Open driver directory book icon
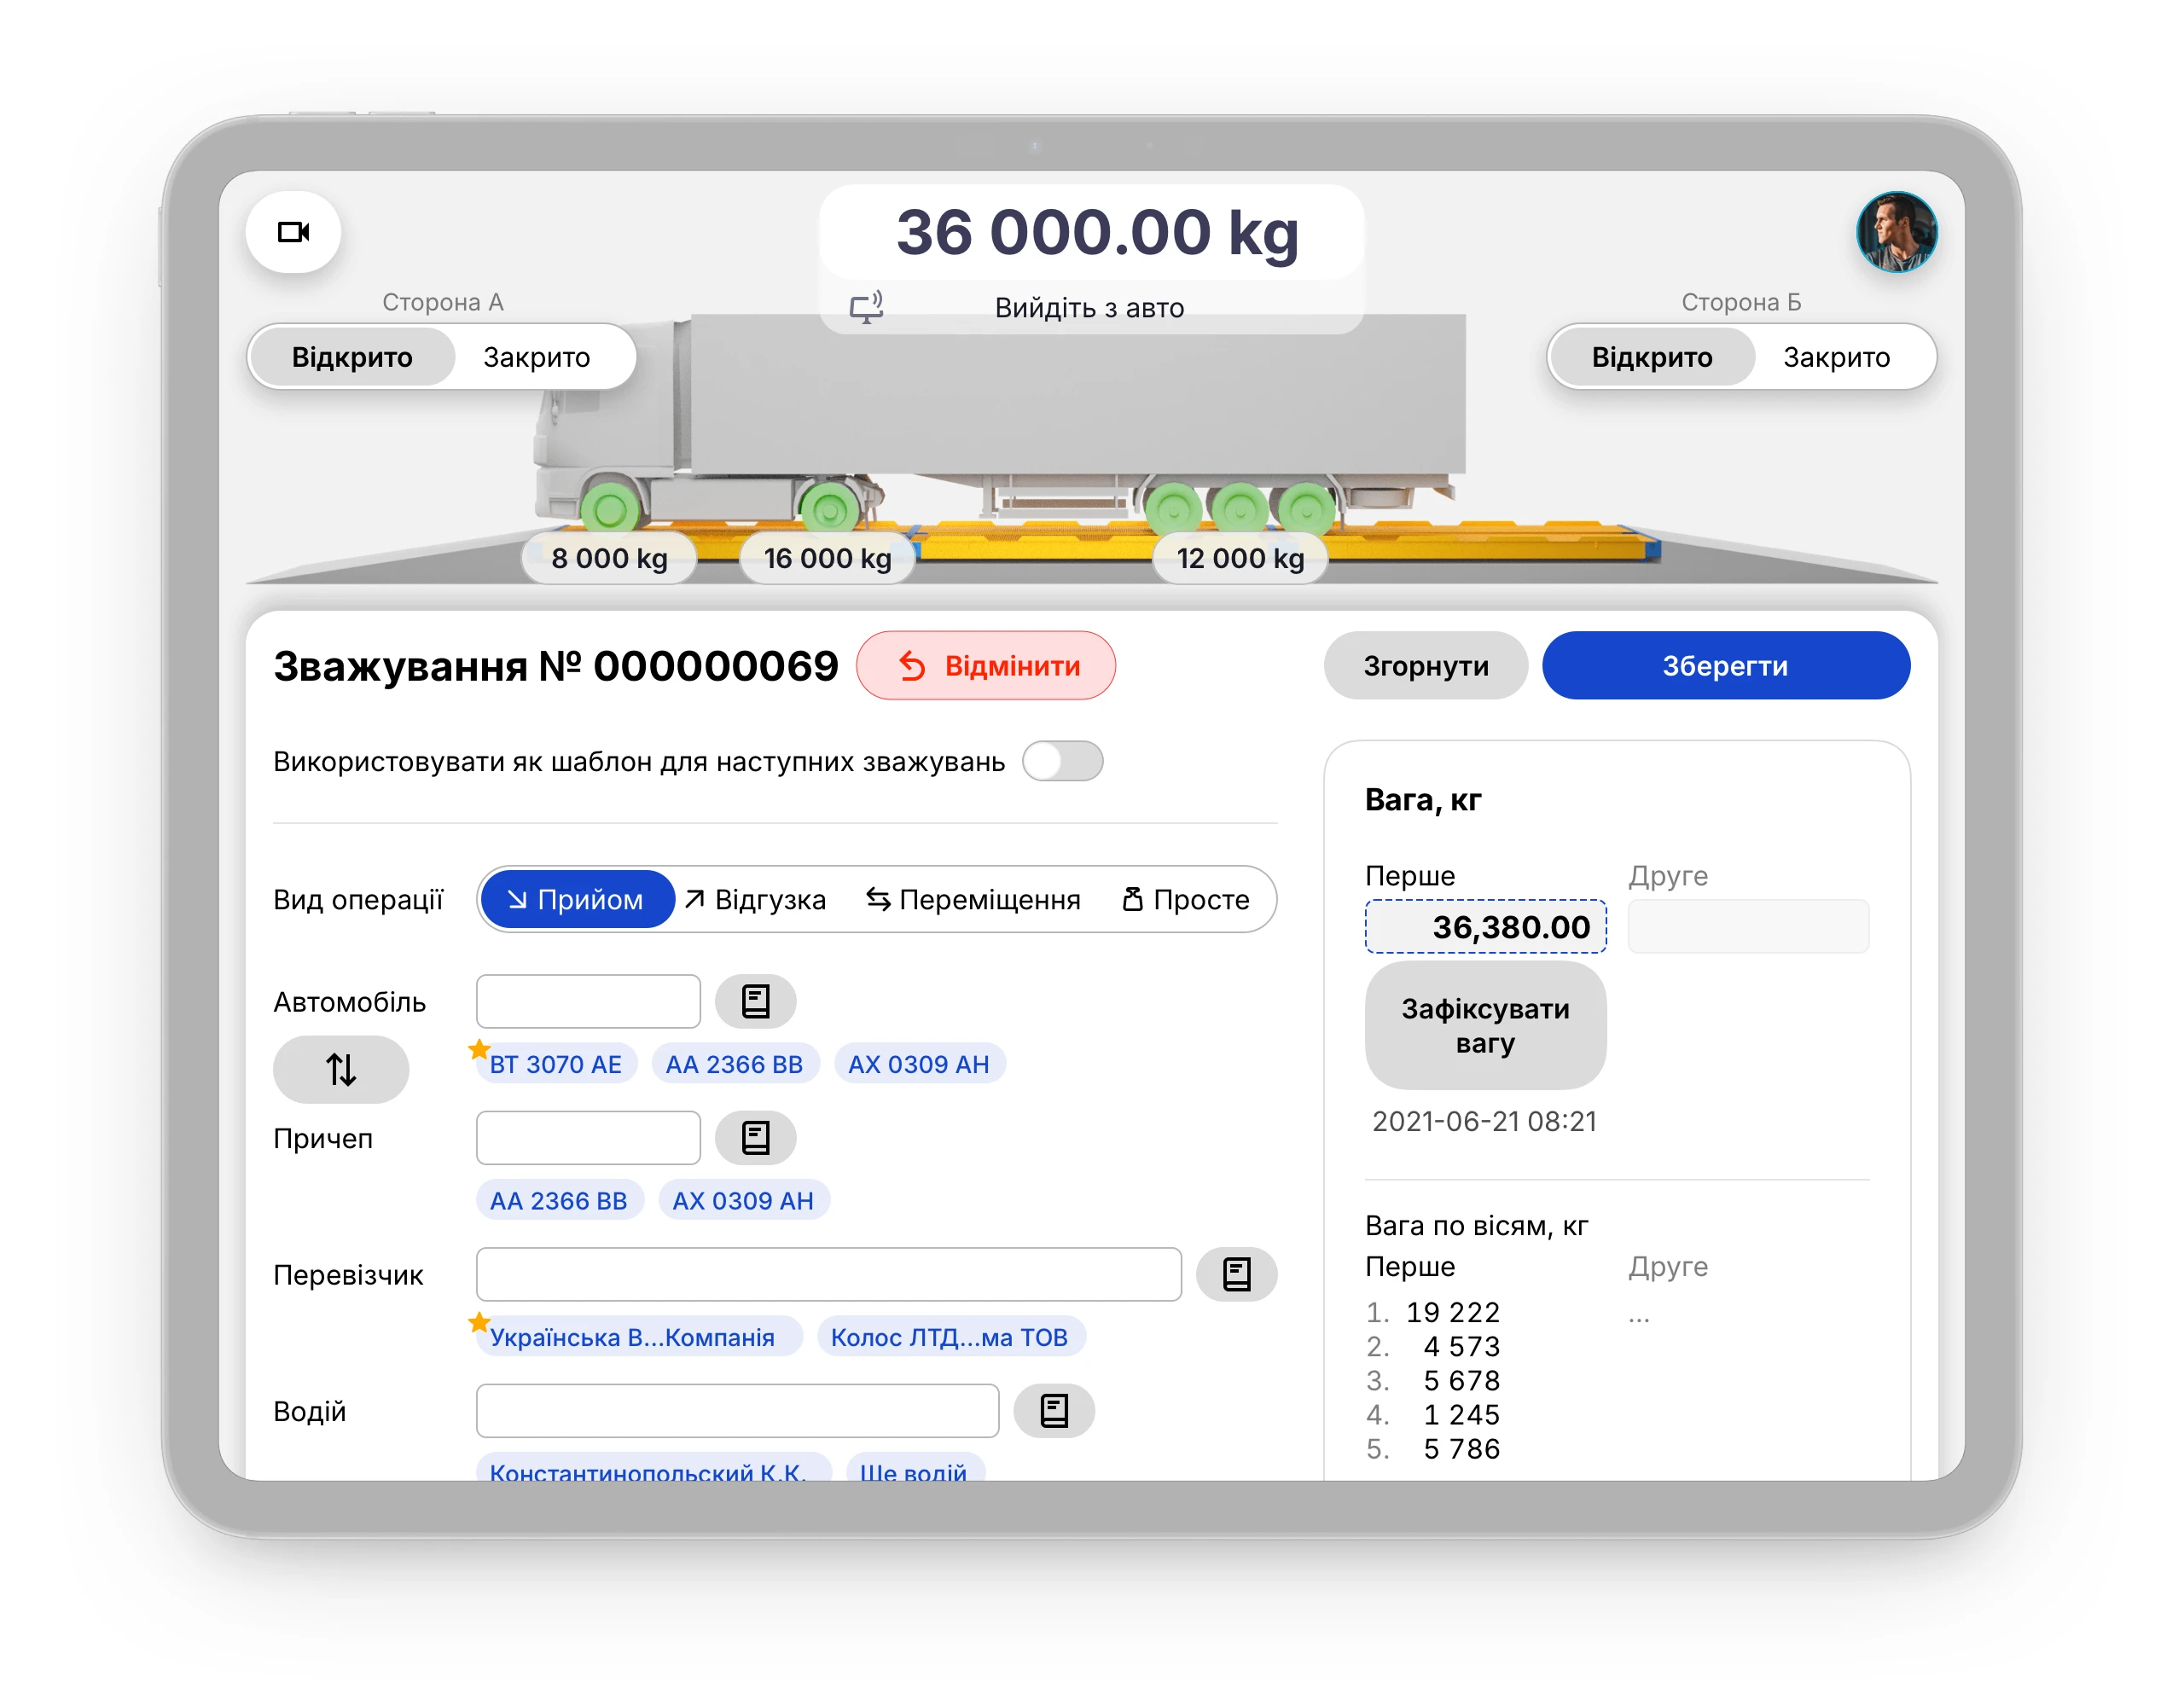Image resolution: width=2184 pixels, height=1706 pixels. point(1054,1410)
